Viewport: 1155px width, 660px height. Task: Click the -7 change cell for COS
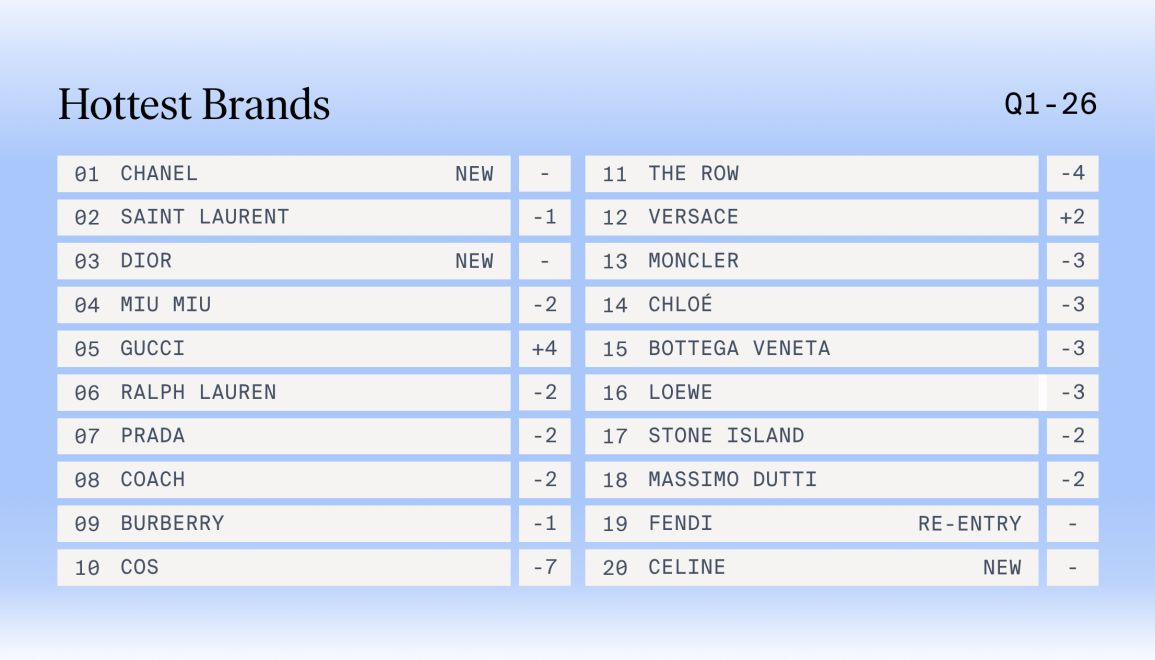(544, 568)
